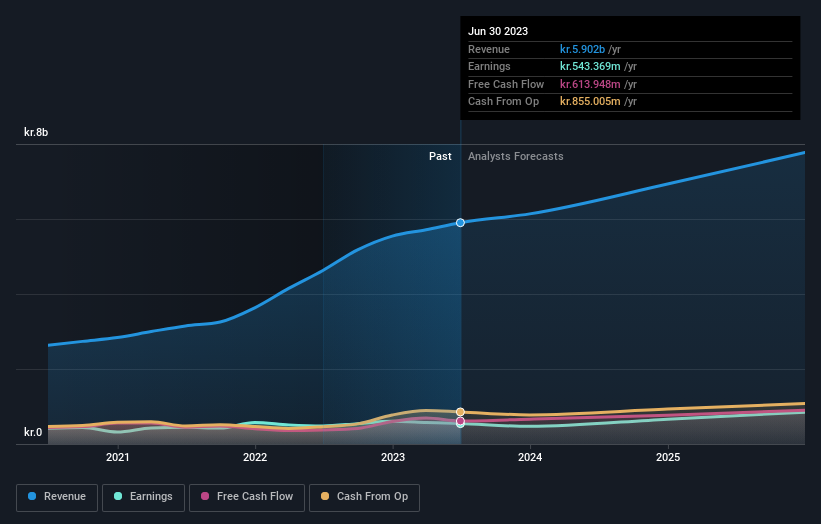Click the 'Revenue' row label in tooltip
Image resolution: width=821 pixels, height=524 pixels.
[489, 49]
